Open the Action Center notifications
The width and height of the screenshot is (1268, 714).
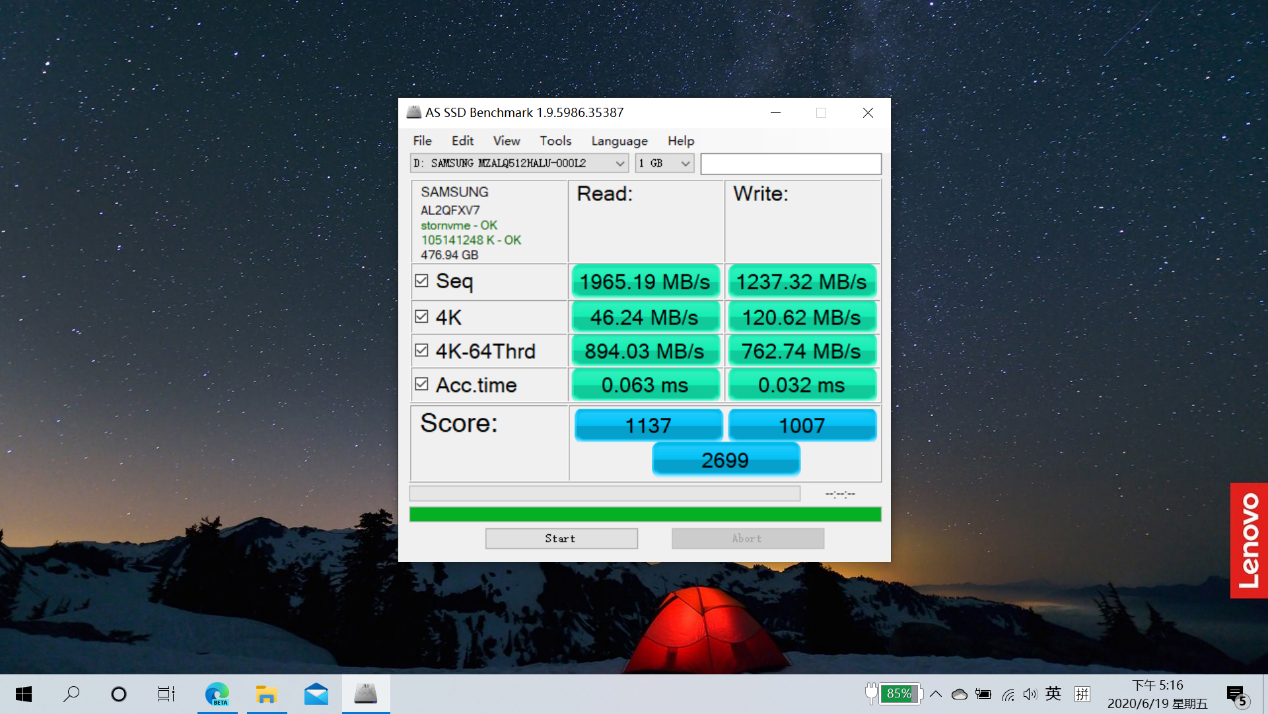[1237, 694]
